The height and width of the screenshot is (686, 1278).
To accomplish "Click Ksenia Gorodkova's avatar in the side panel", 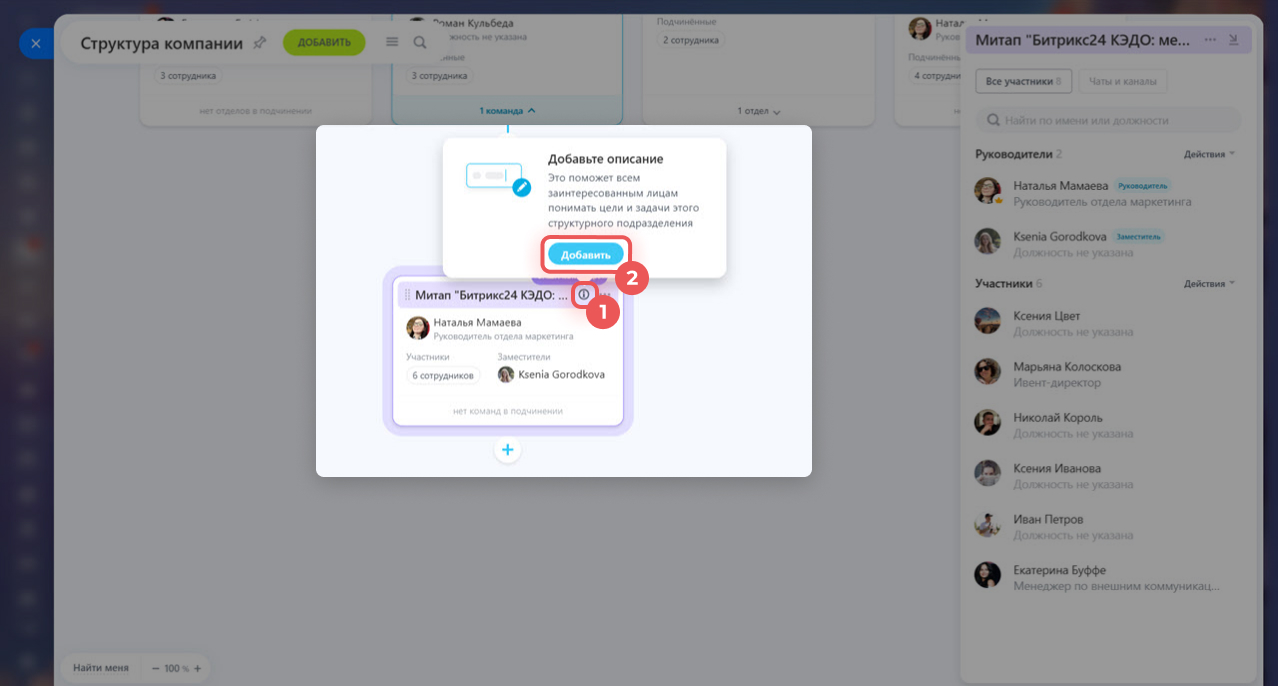I will pyautogui.click(x=988, y=242).
